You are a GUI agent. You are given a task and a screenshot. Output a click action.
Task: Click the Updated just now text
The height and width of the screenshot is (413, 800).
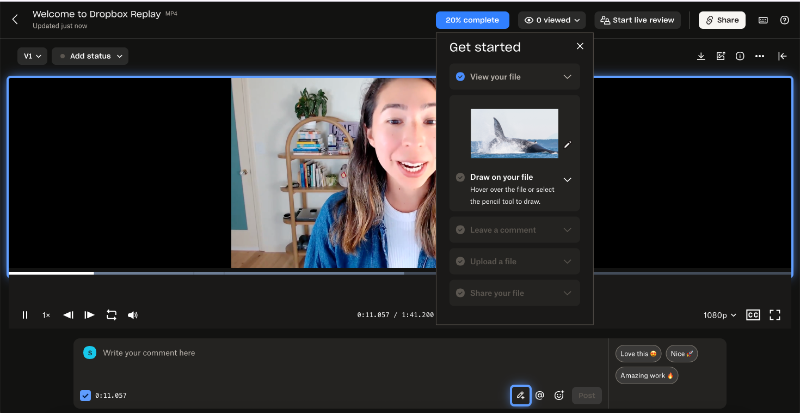60,26
